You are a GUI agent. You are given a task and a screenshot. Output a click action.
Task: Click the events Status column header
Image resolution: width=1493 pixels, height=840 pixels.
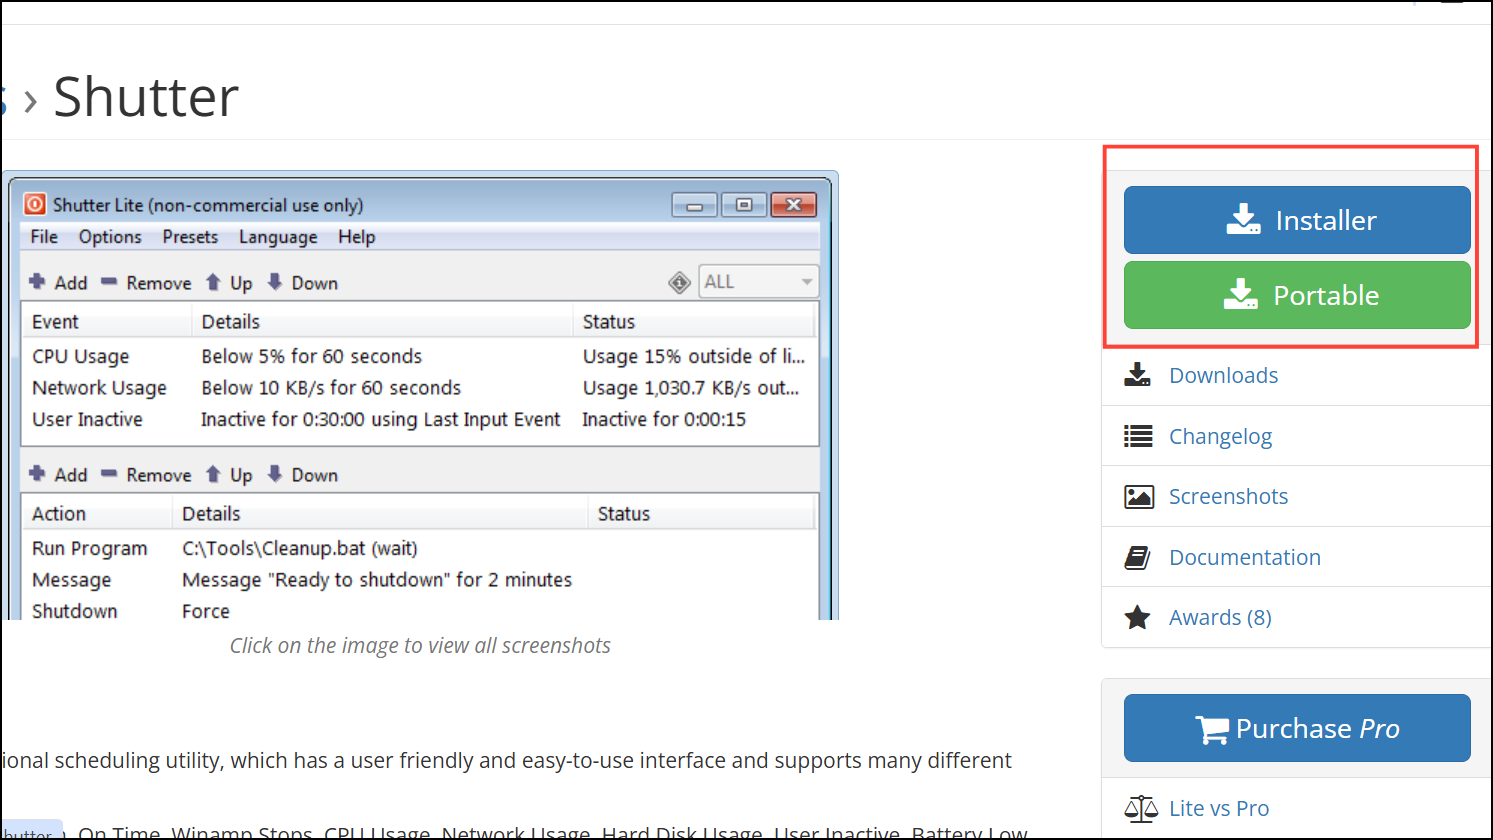point(695,322)
